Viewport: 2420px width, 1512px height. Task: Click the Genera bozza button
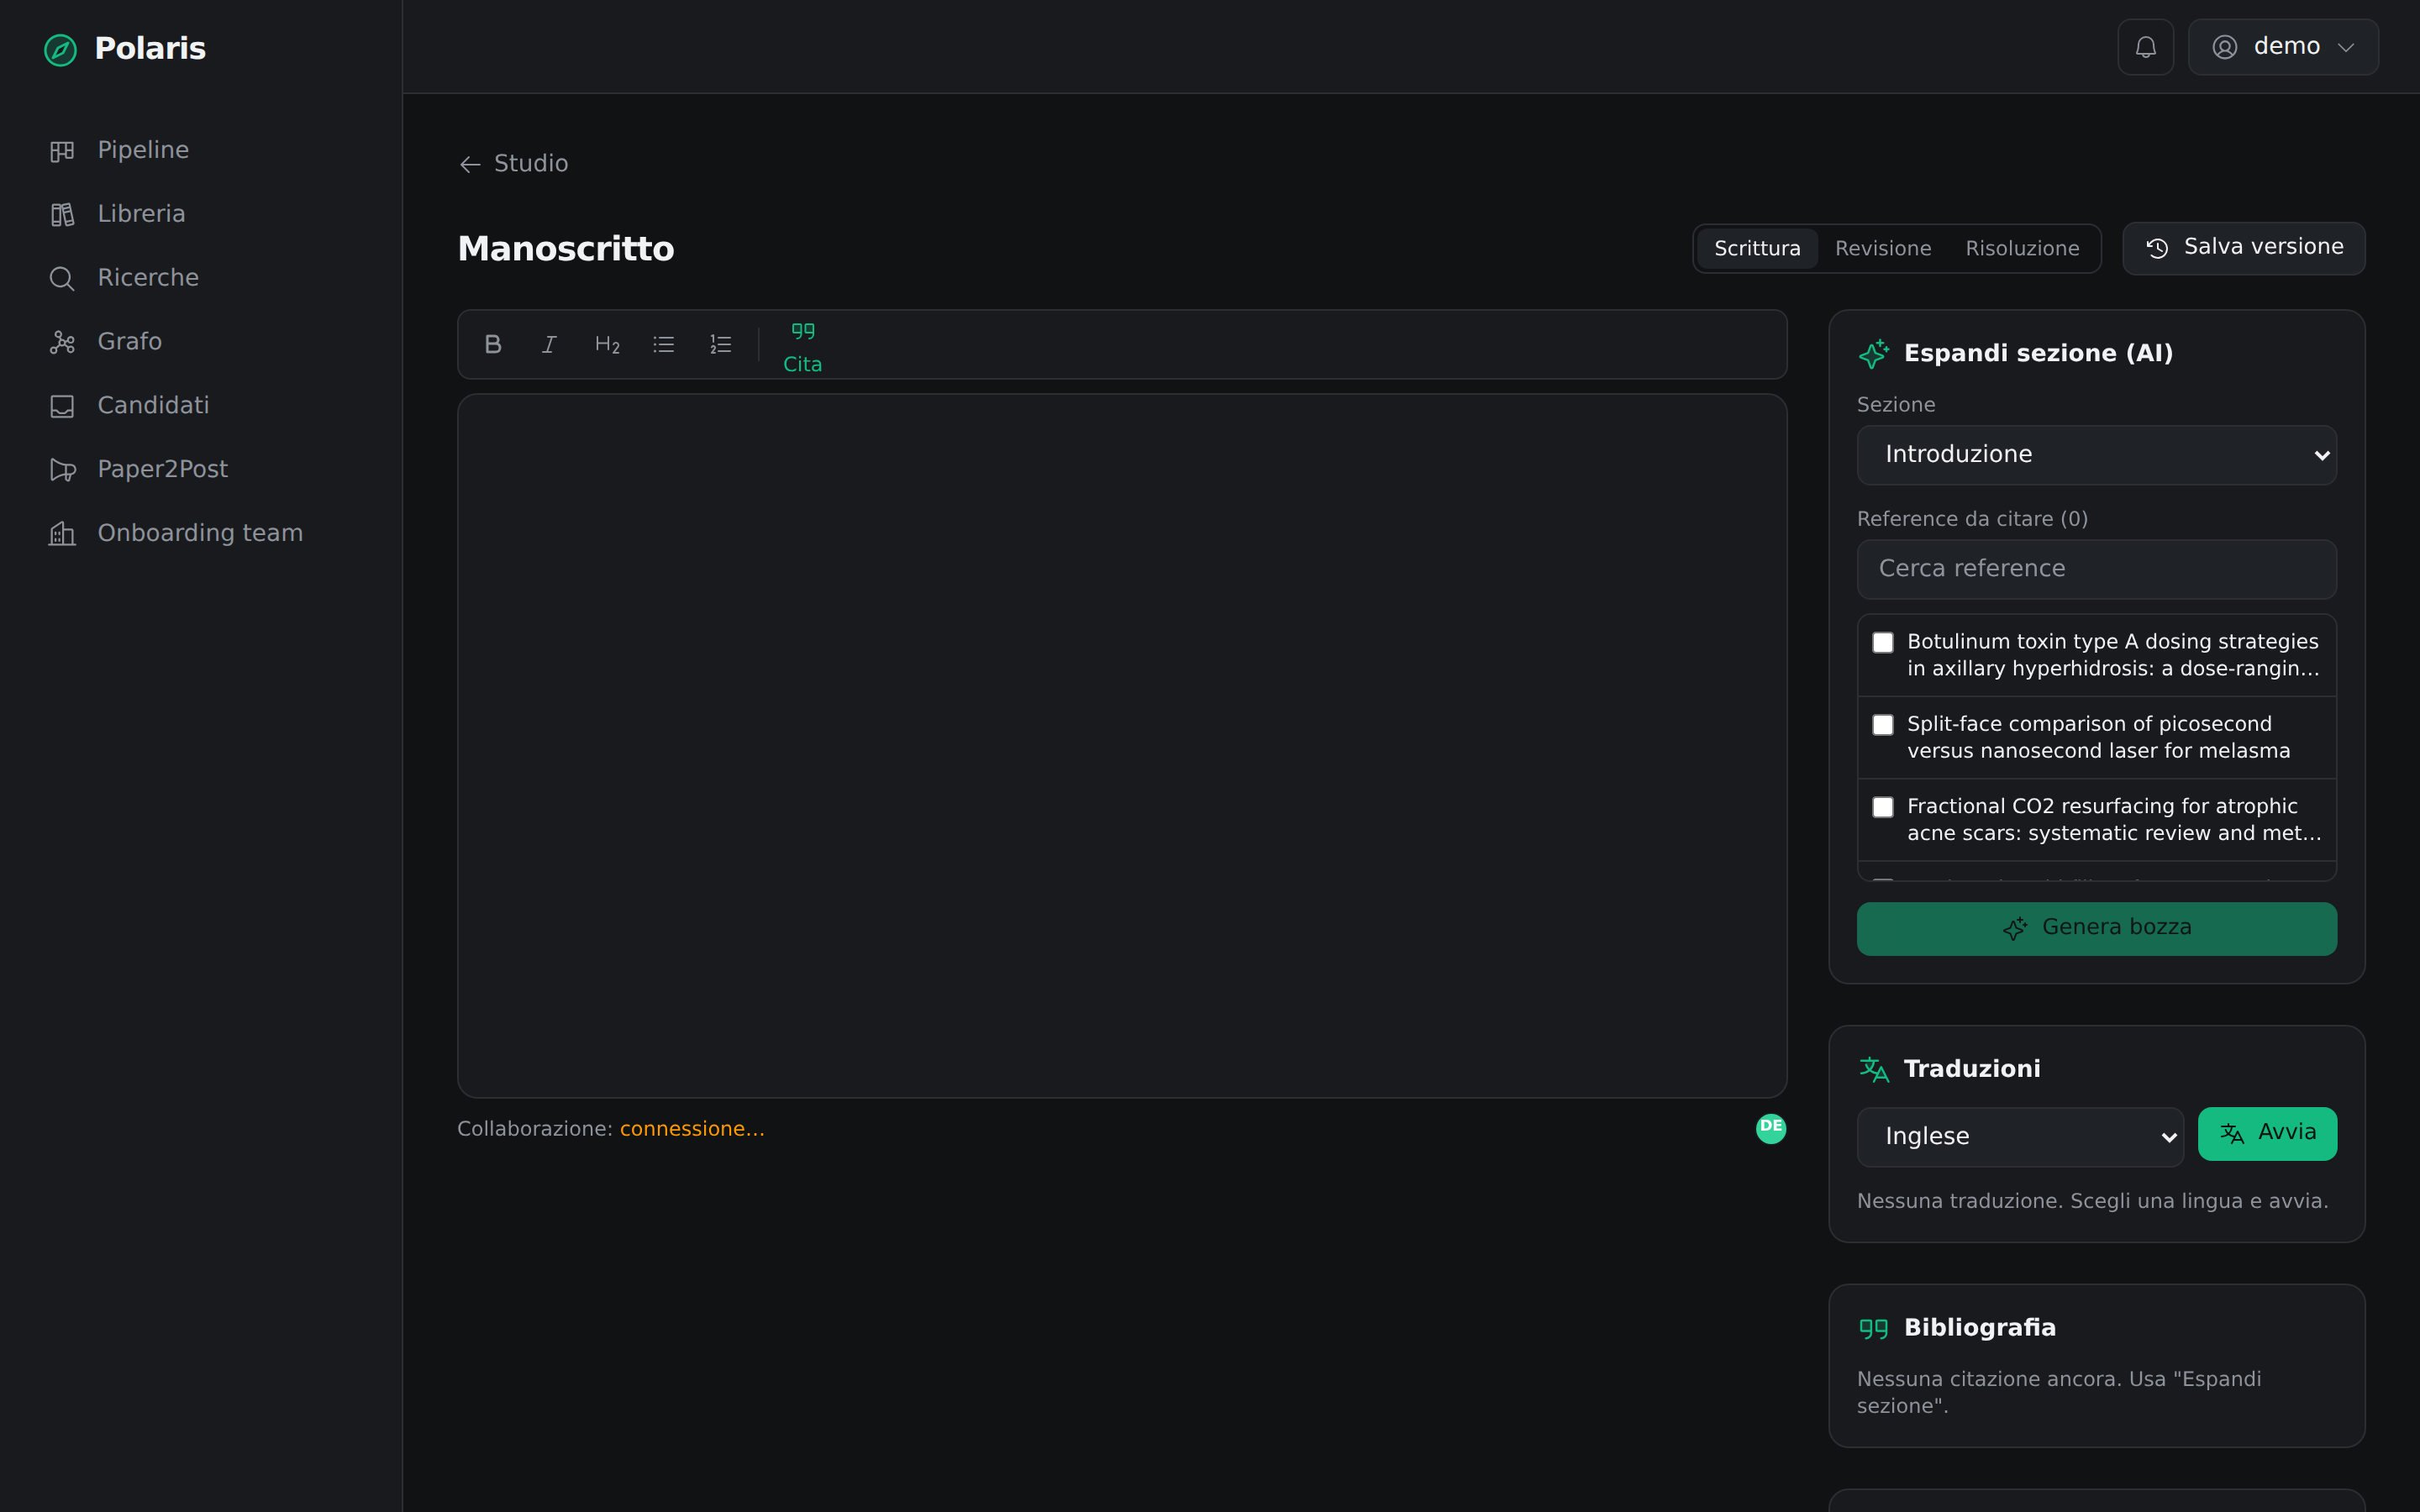click(2097, 928)
